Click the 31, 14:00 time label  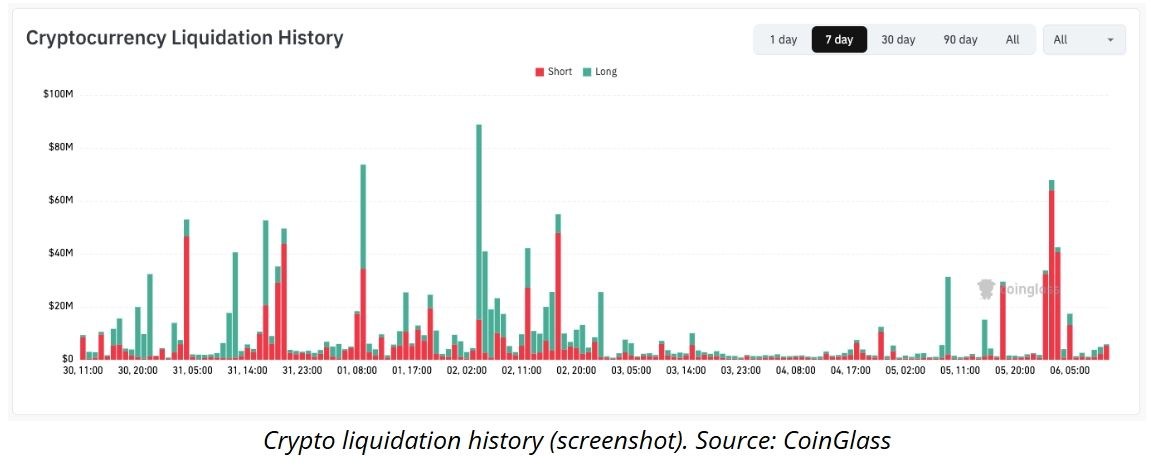tap(247, 371)
